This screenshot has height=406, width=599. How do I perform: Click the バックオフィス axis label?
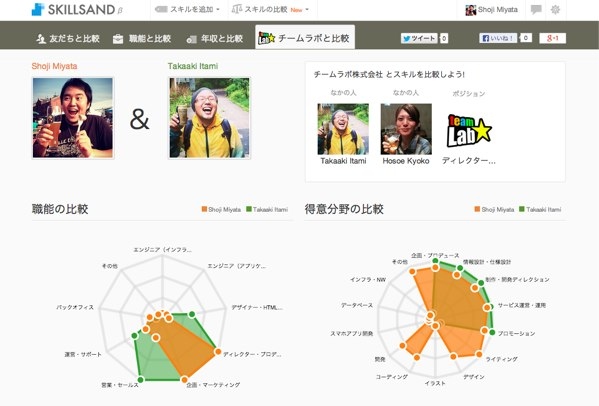coord(75,307)
